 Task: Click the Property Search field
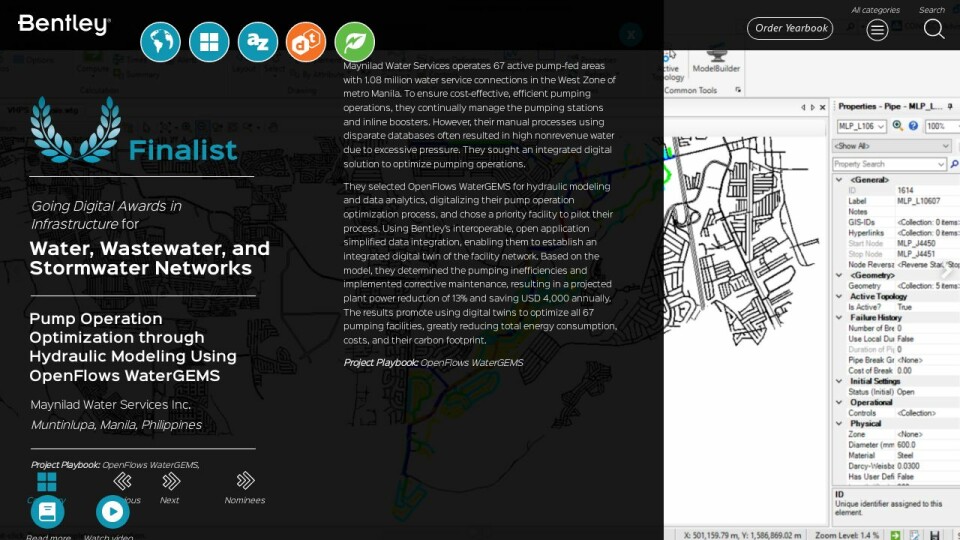[889, 164]
